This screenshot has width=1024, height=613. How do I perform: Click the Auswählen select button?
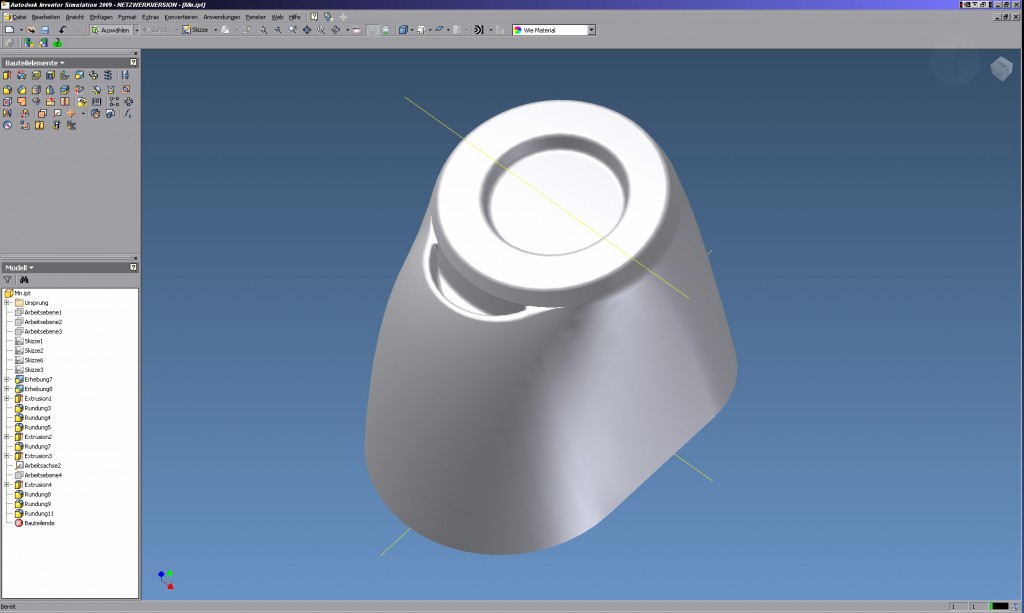click(112, 30)
